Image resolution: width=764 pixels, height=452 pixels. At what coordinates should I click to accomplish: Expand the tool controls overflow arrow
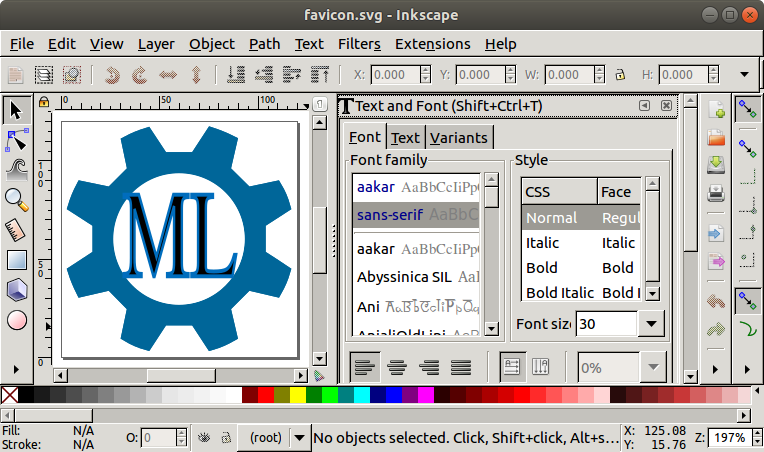[x=744, y=75]
